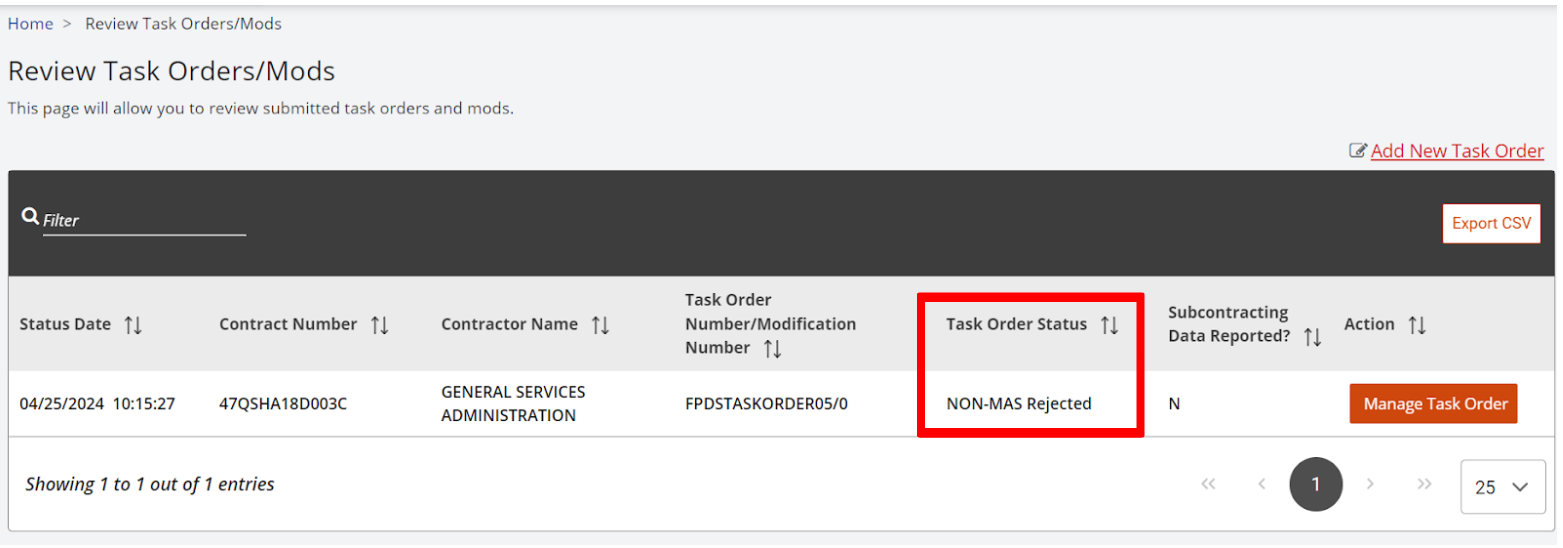Sort by Action column arrows

pos(1417,325)
